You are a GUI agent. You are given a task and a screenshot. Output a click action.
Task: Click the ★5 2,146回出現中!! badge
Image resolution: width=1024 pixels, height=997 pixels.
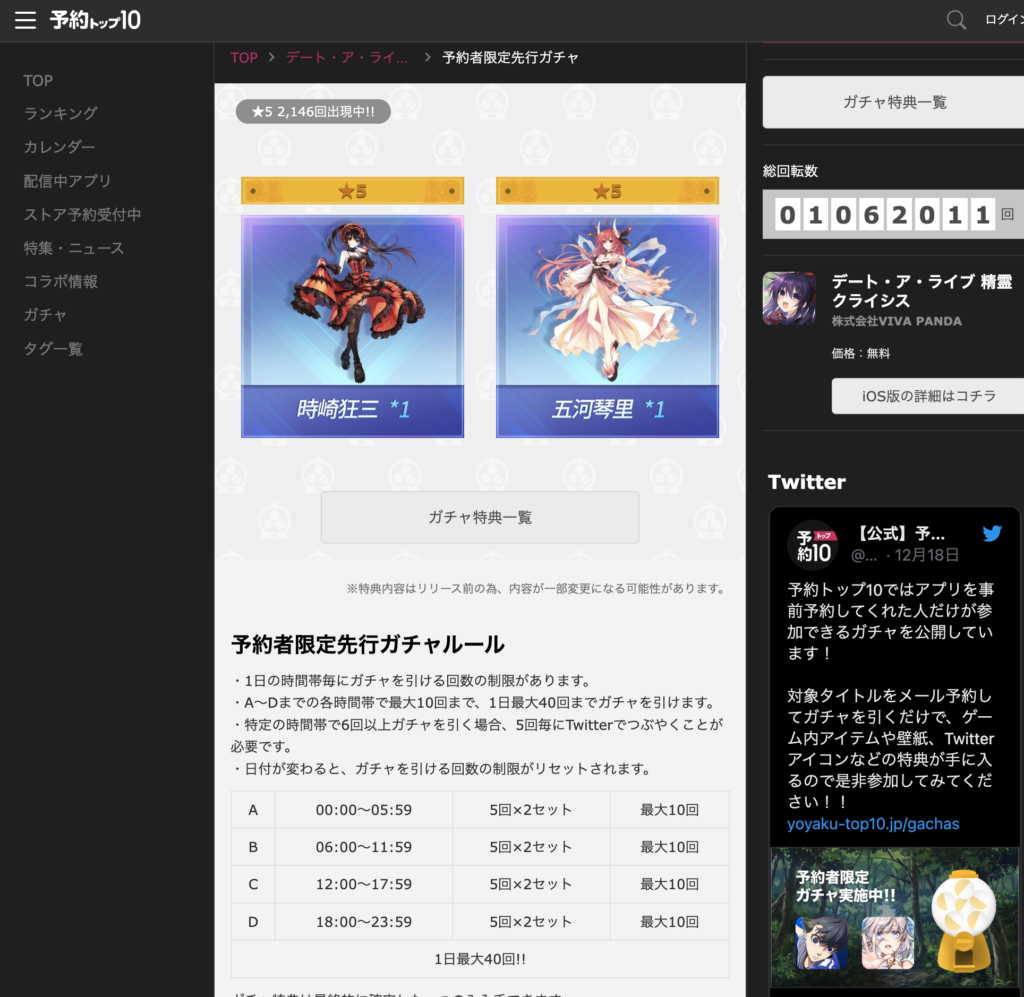click(313, 112)
